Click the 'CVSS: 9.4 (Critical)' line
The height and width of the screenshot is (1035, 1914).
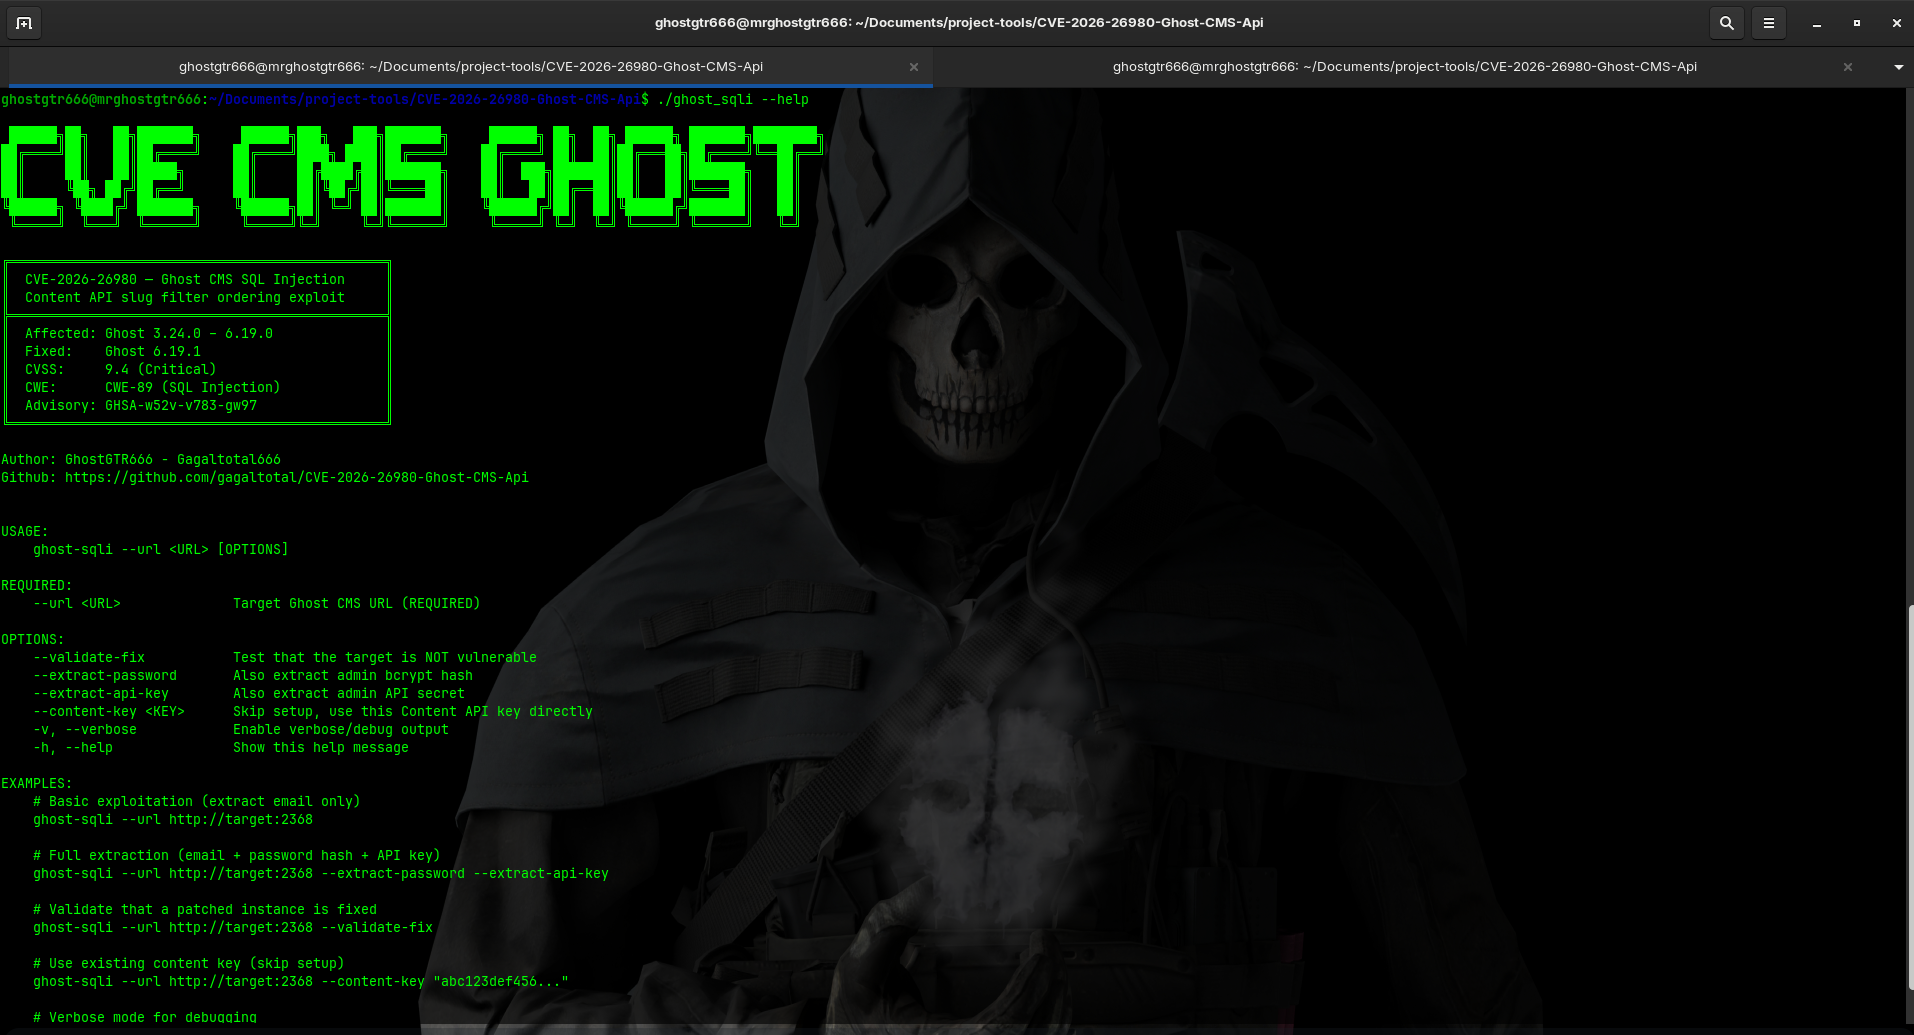121,370
